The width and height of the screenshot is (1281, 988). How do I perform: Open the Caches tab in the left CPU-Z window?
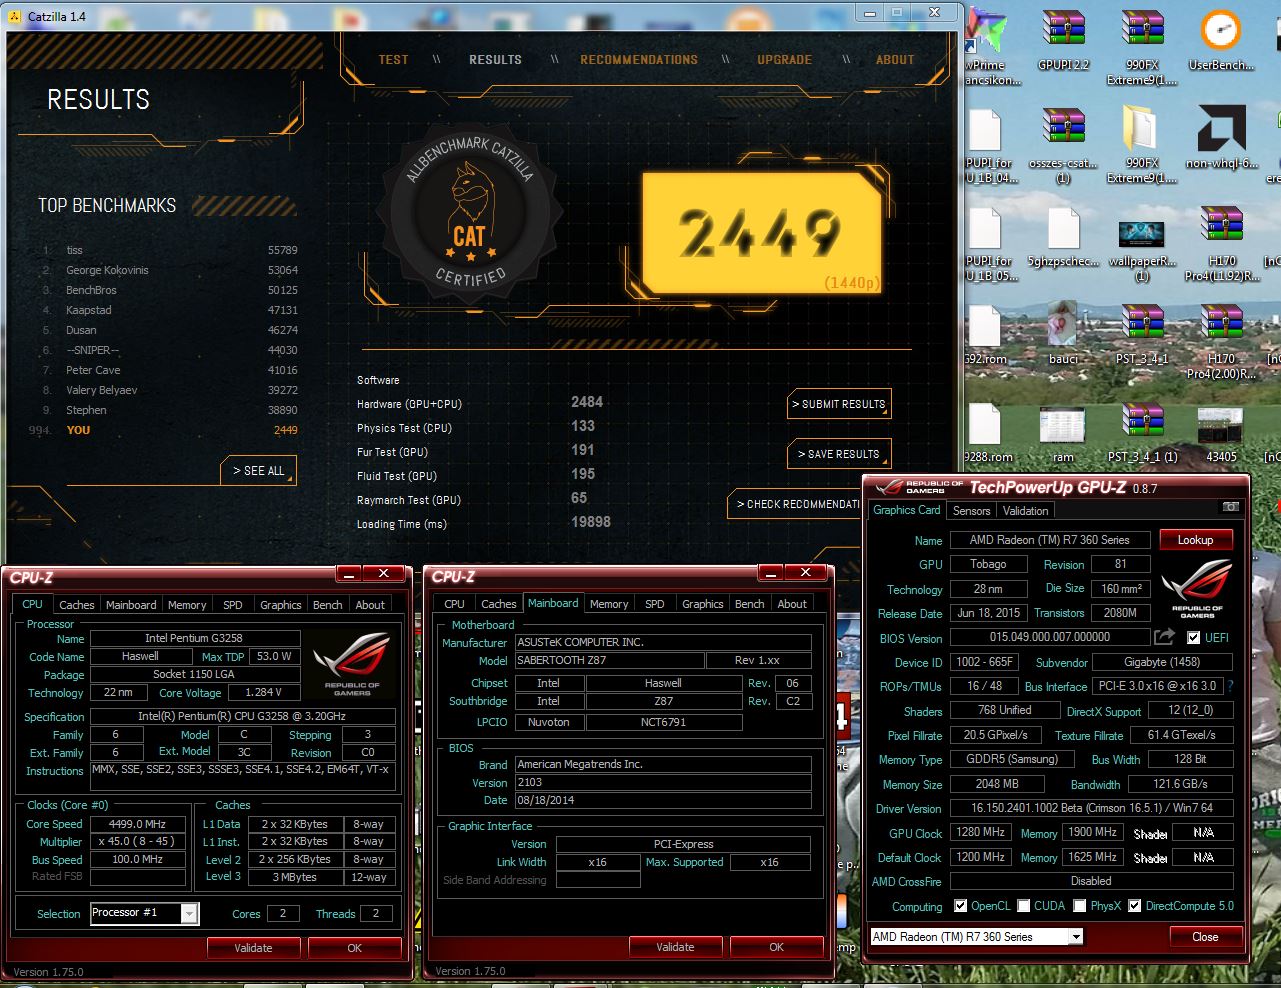pos(76,605)
